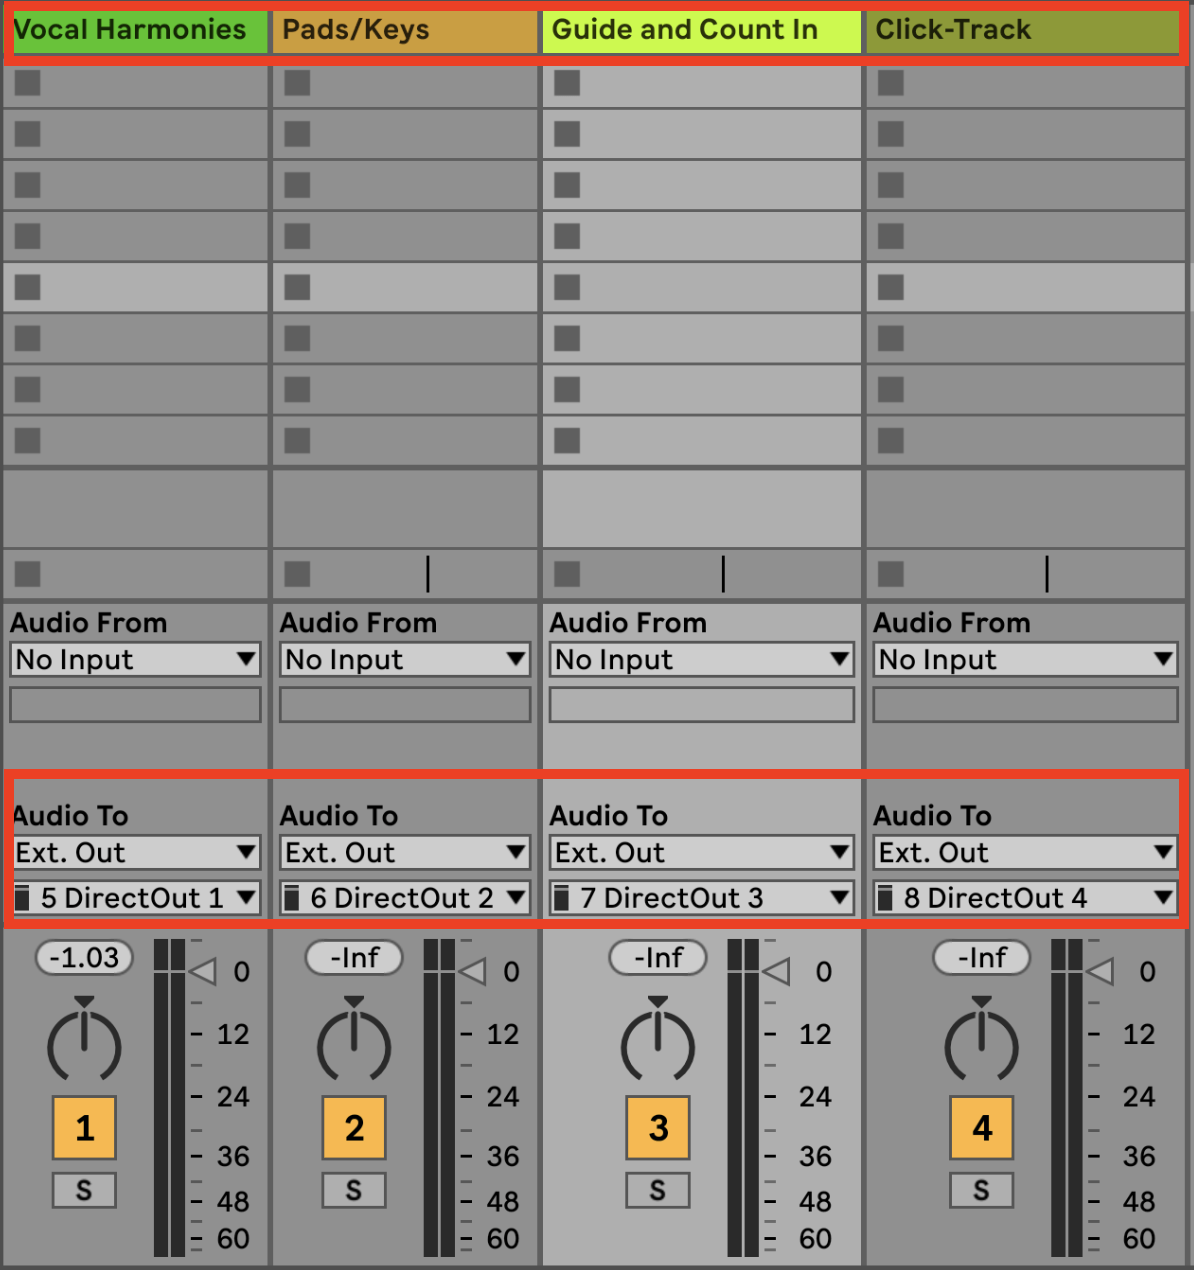The width and height of the screenshot is (1194, 1270).
Task: Open Ext. Out dropdown on Guide and Count In
Action: [702, 853]
